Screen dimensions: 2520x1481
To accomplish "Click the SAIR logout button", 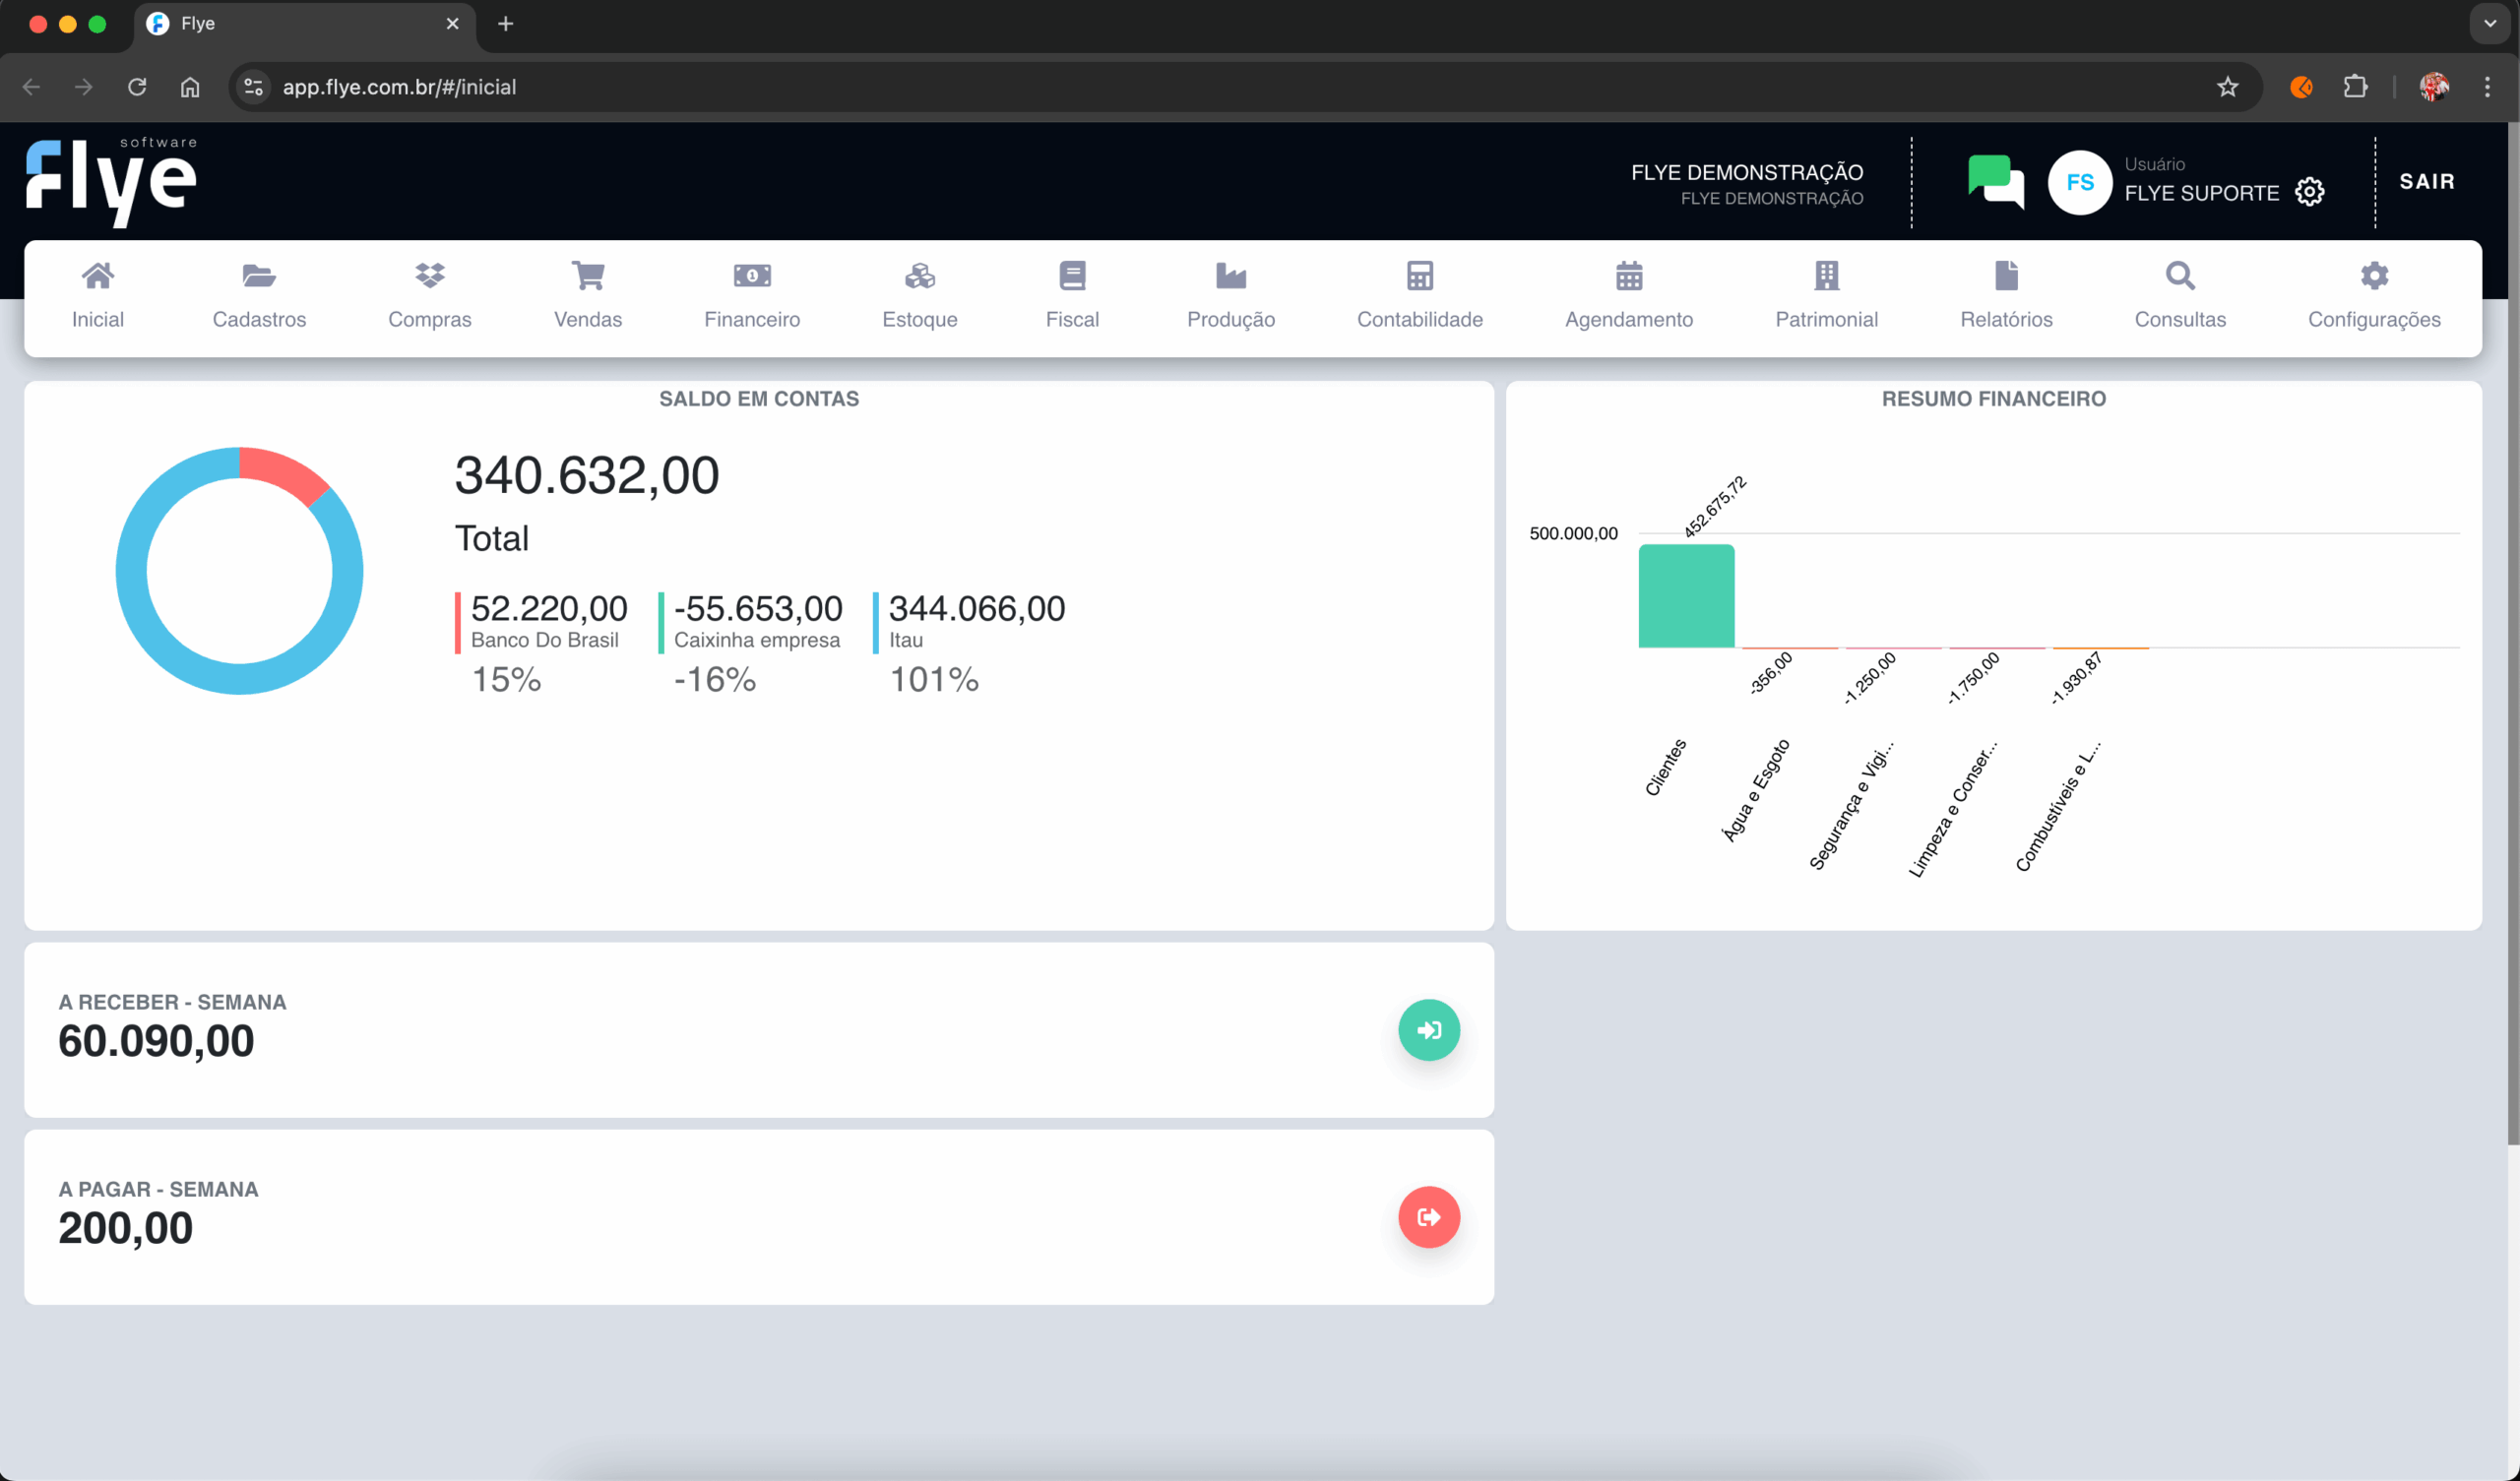I will [x=2426, y=182].
